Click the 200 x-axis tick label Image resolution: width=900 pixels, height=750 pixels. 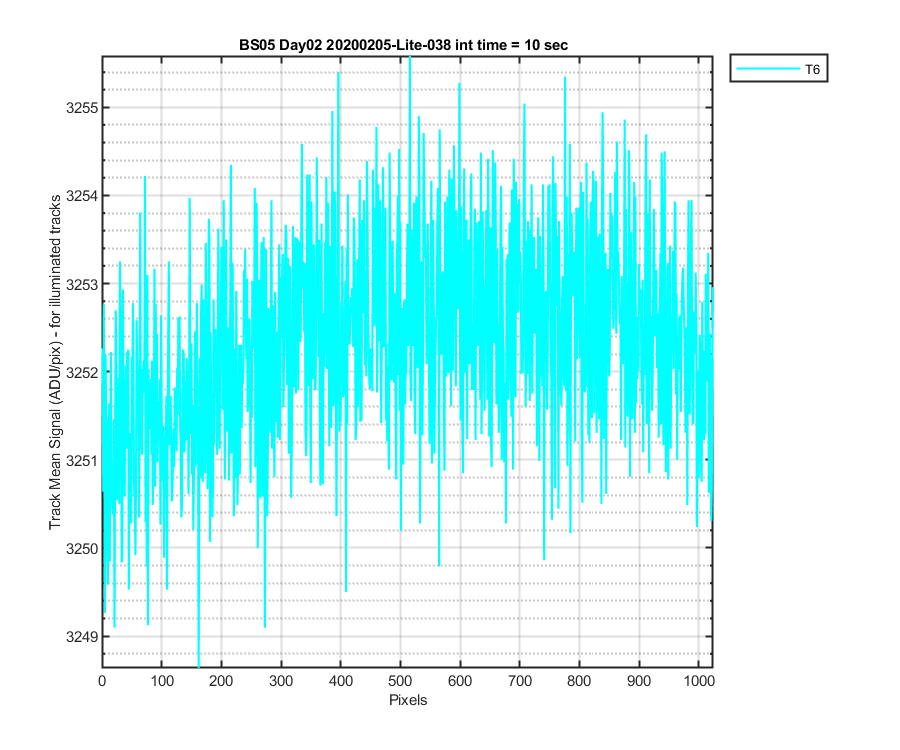coord(221,681)
